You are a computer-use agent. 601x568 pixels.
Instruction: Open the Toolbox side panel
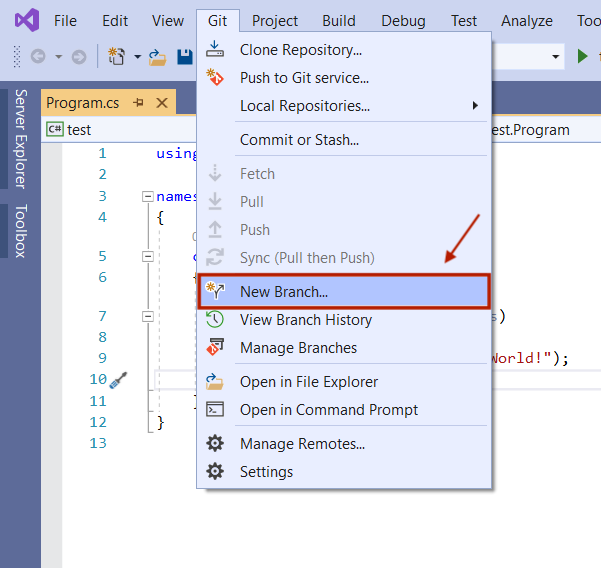pyautogui.click(x=20, y=232)
